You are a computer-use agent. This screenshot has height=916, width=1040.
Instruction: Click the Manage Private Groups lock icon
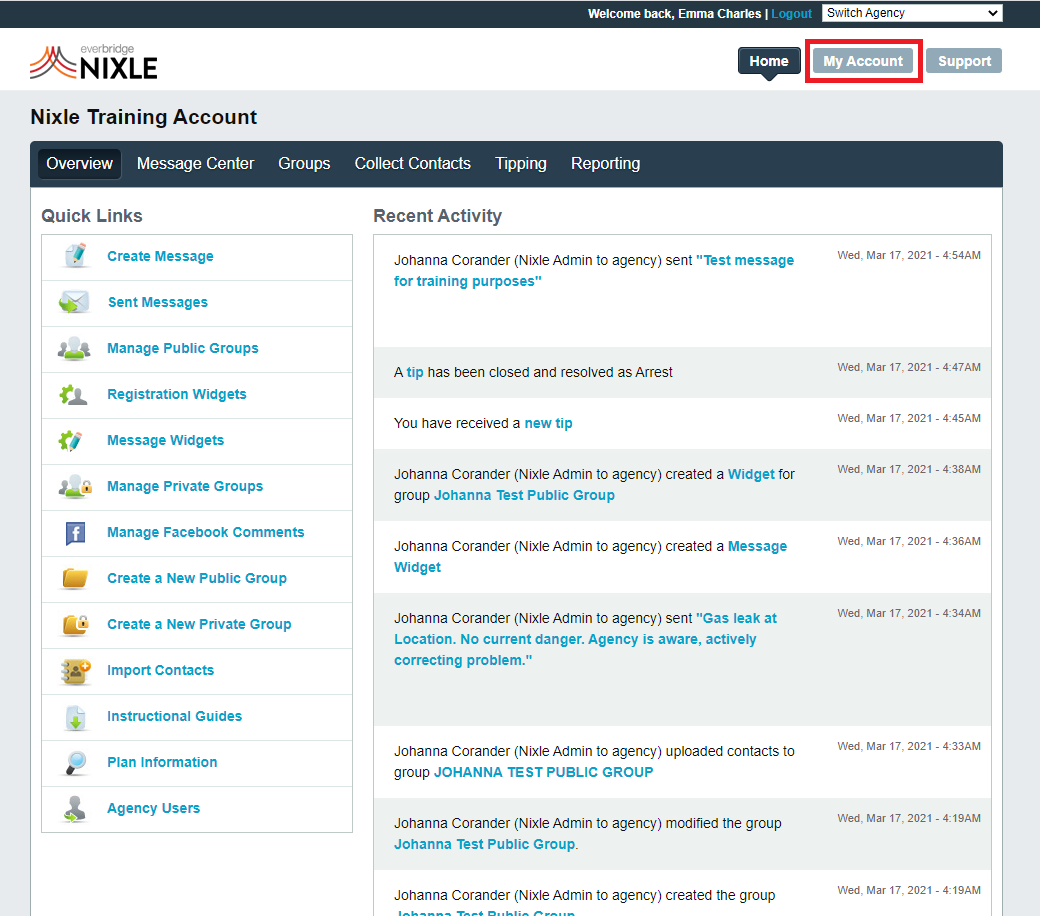click(75, 486)
